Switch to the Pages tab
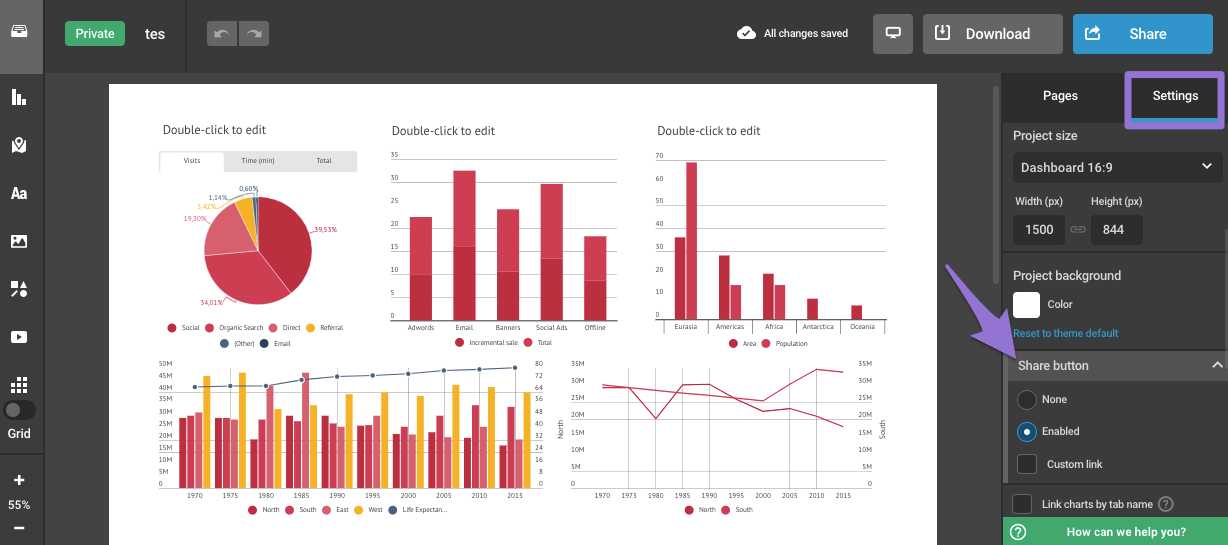Screen dimensions: 1228x545 1060,96
